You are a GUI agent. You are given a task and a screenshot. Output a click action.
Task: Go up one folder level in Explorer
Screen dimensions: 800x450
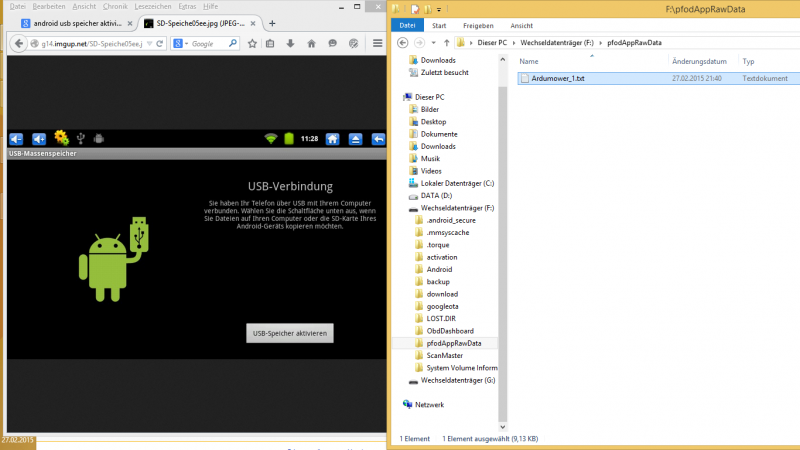coord(446,43)
